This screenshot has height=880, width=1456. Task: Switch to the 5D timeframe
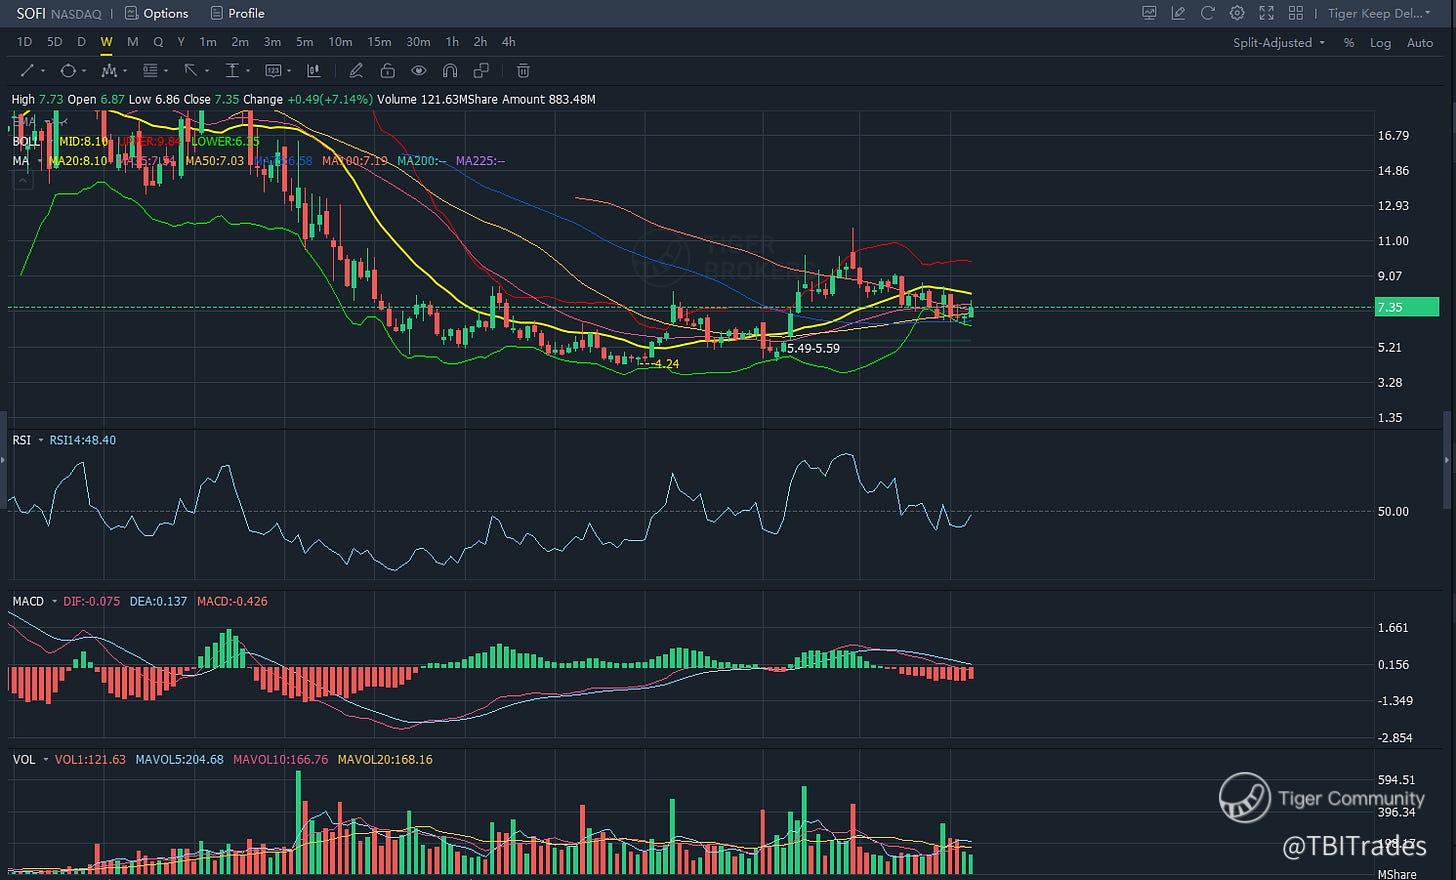[55, 42]
